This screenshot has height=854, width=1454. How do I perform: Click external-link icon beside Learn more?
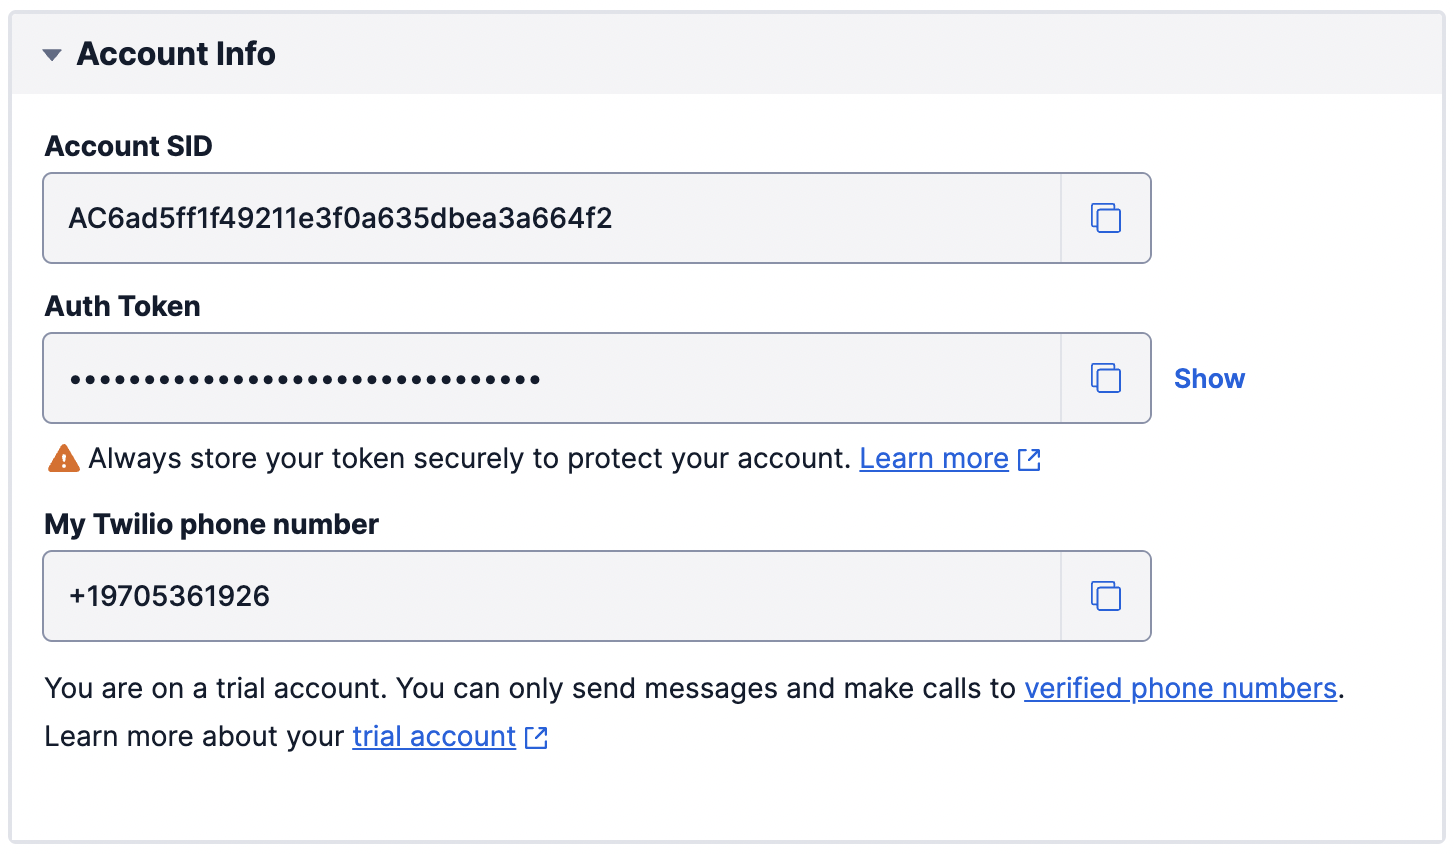click(1029, 459)
